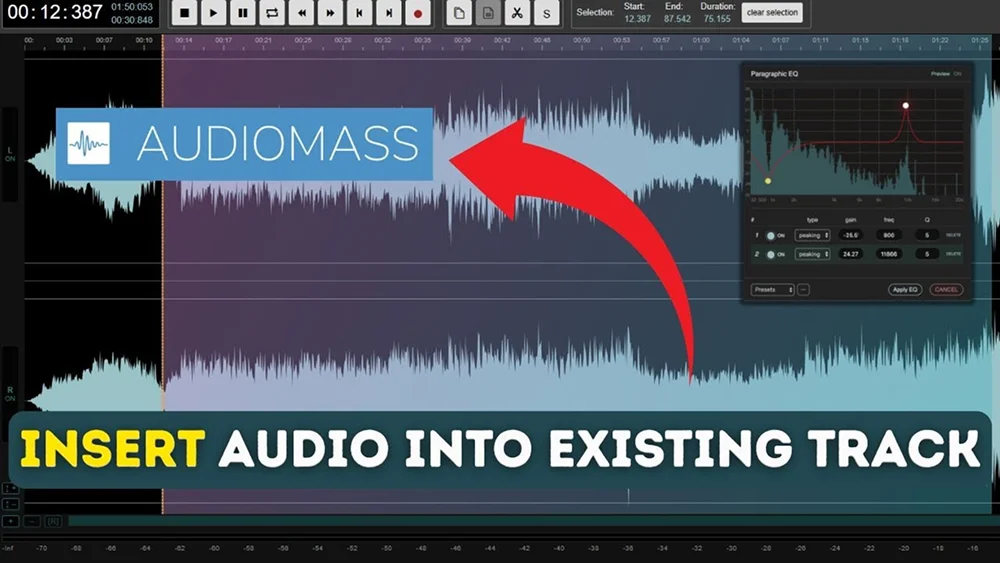Click the 00:03 mark on timeline ruler
The image size is (1000, 563).
pyautogui.click(x=64, y=40)
